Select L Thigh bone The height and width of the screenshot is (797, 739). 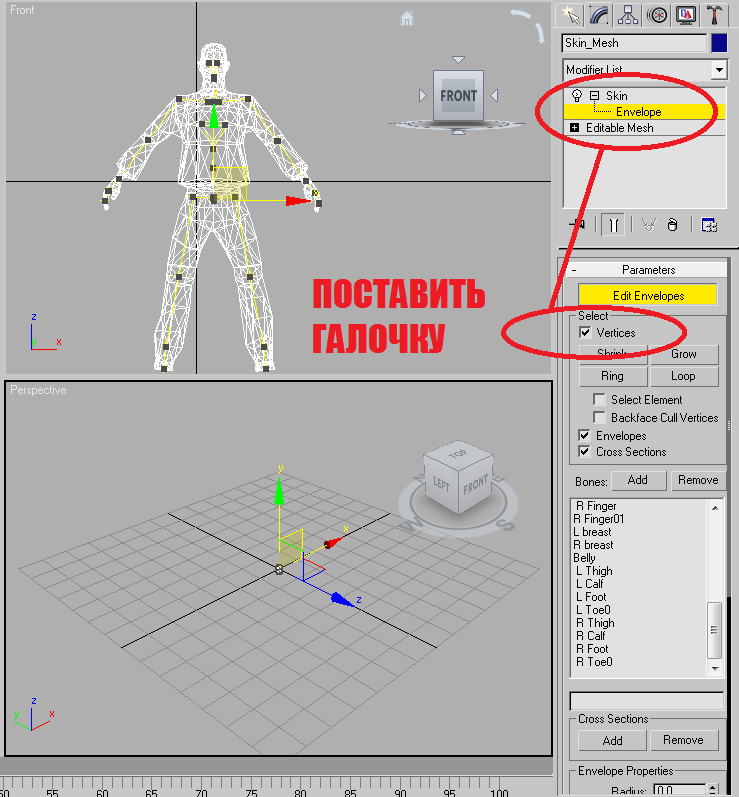click(594, 571)
